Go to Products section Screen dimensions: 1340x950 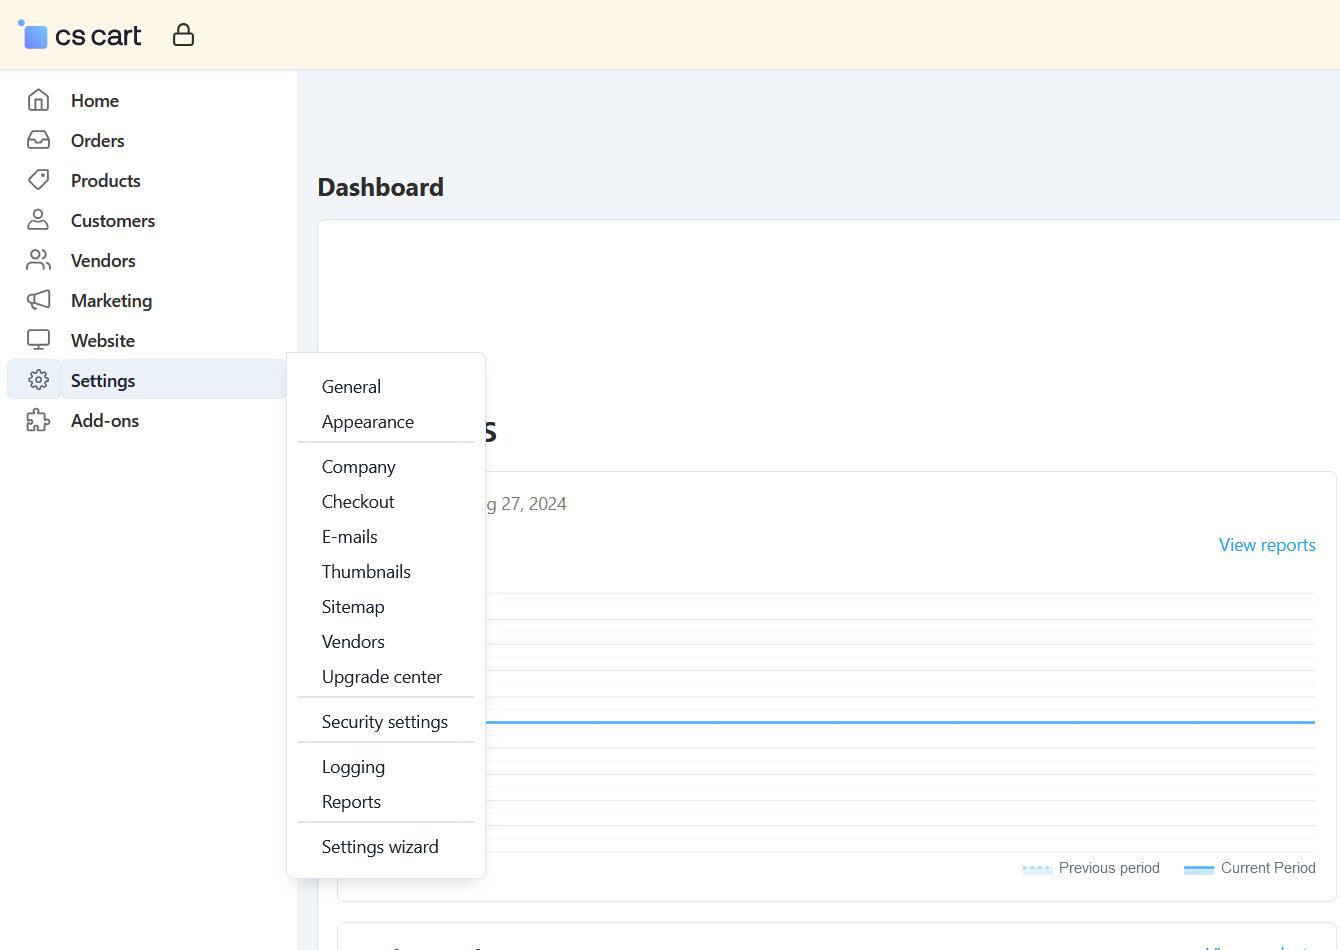click(x=106, y=180)
